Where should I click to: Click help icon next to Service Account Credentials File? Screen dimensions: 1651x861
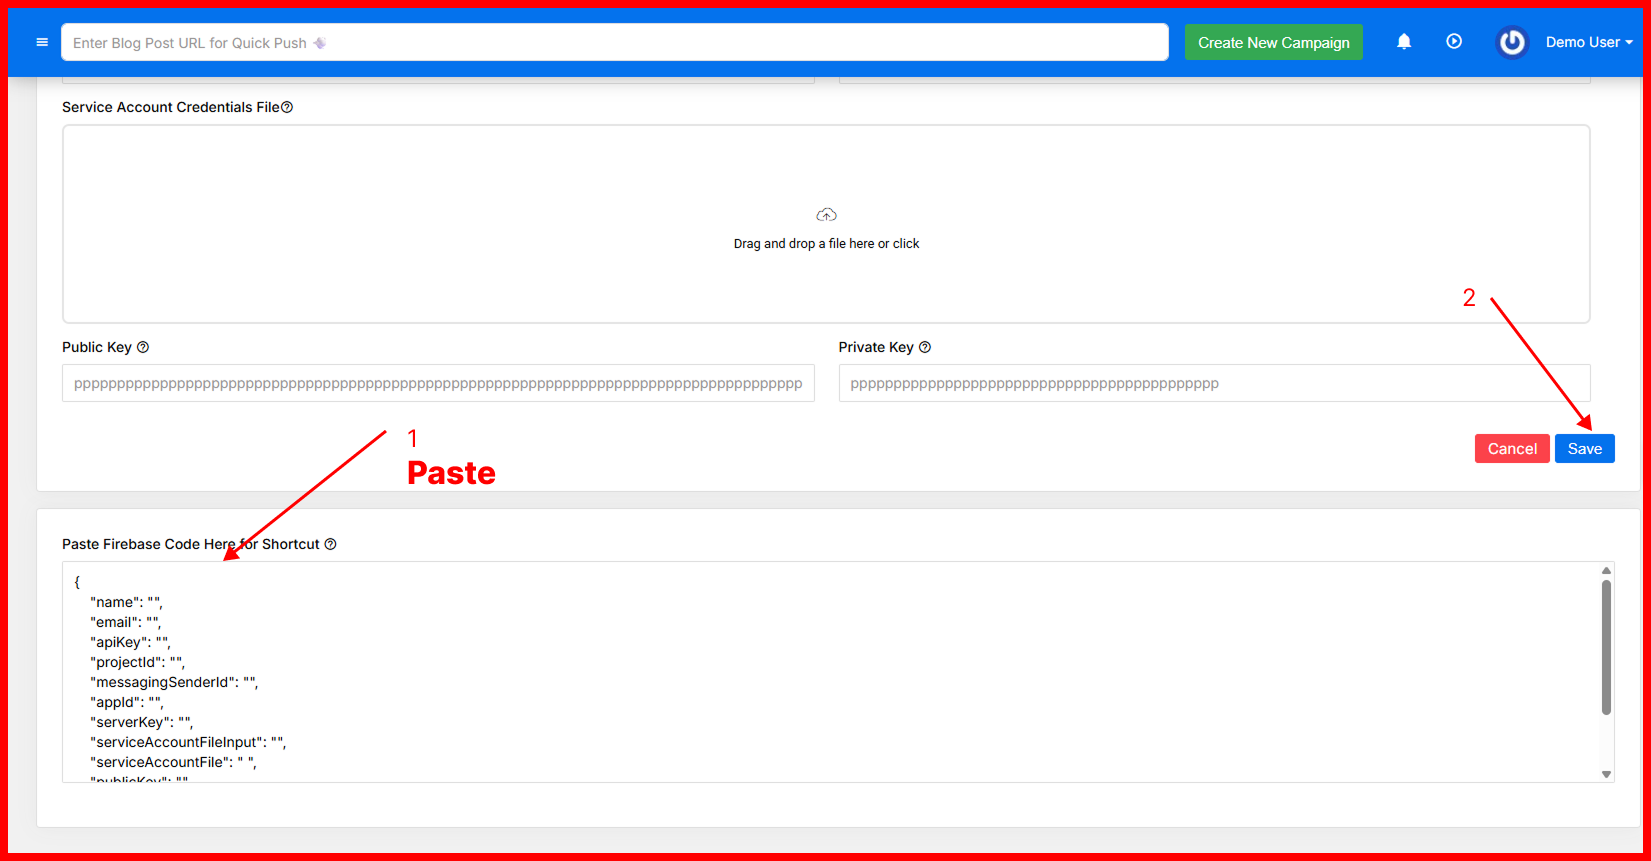(x=287, y=107)
